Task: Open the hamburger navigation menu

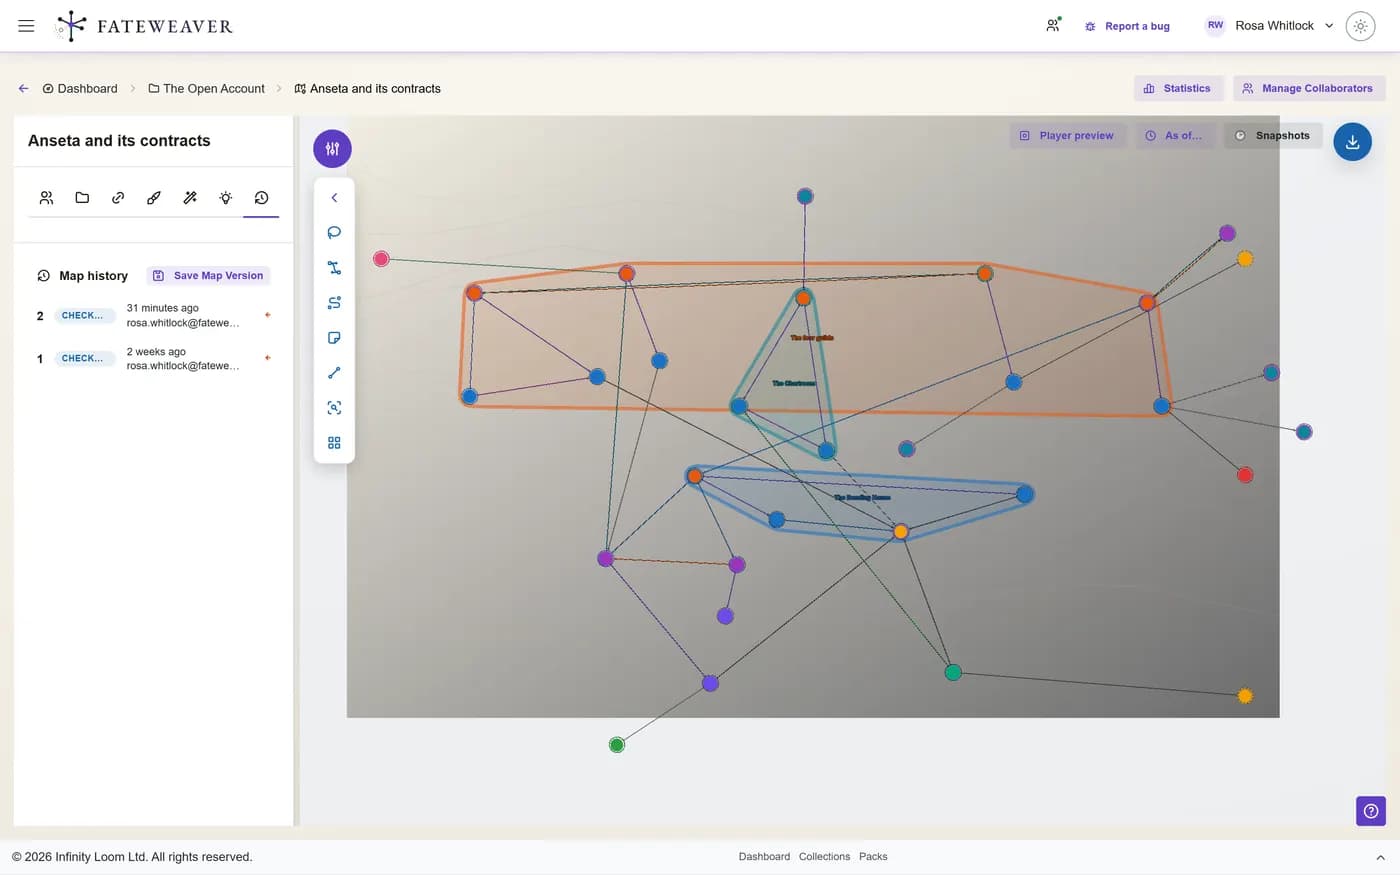Action: pyautogui.click(x=26, y=26)
